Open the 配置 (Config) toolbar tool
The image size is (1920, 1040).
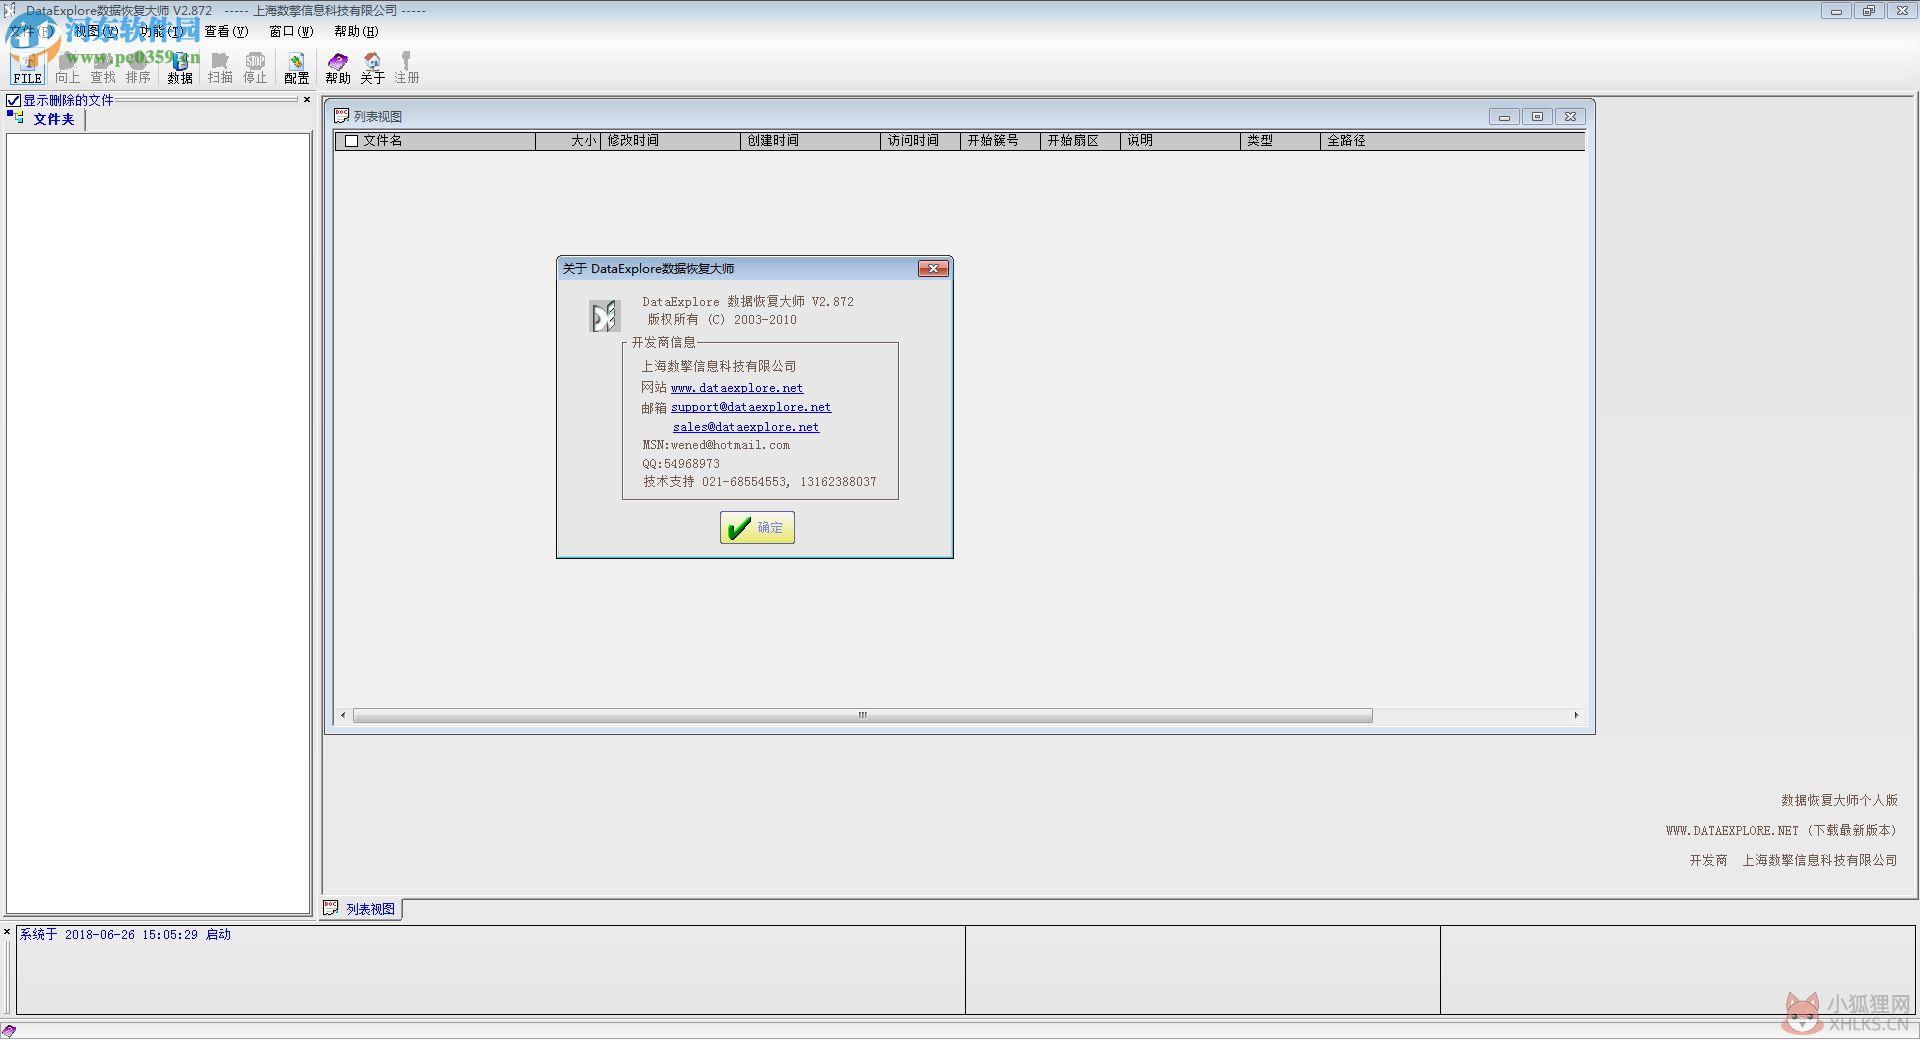[297, 68]
